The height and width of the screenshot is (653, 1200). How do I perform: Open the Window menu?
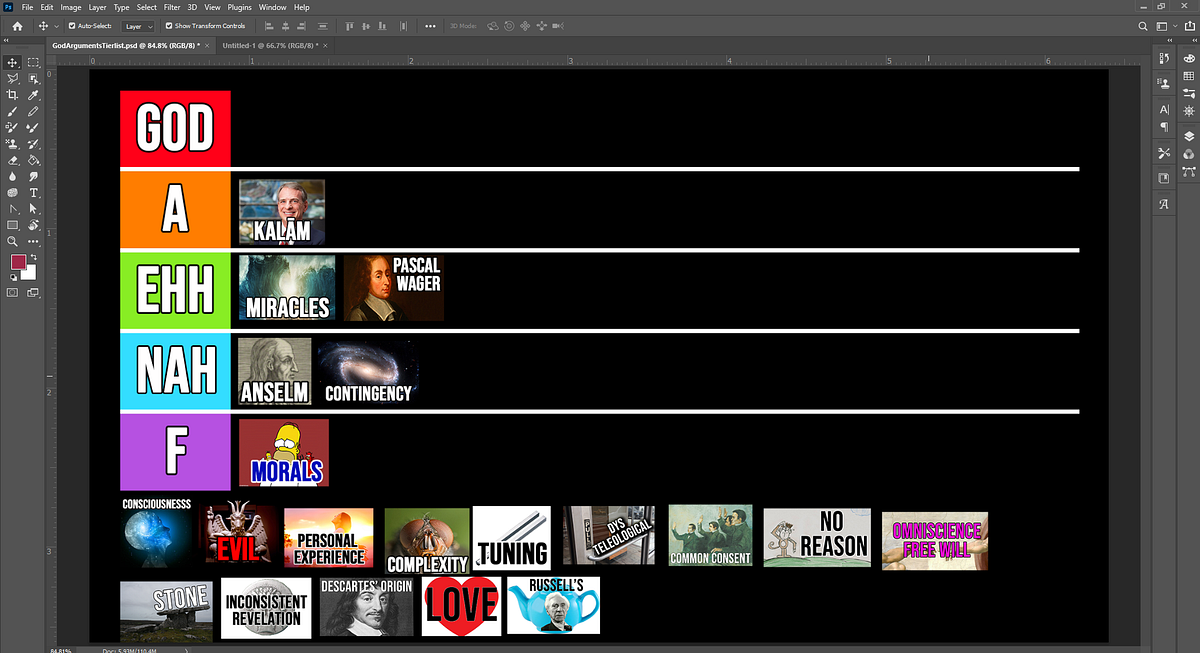click(x=272, y=7)
